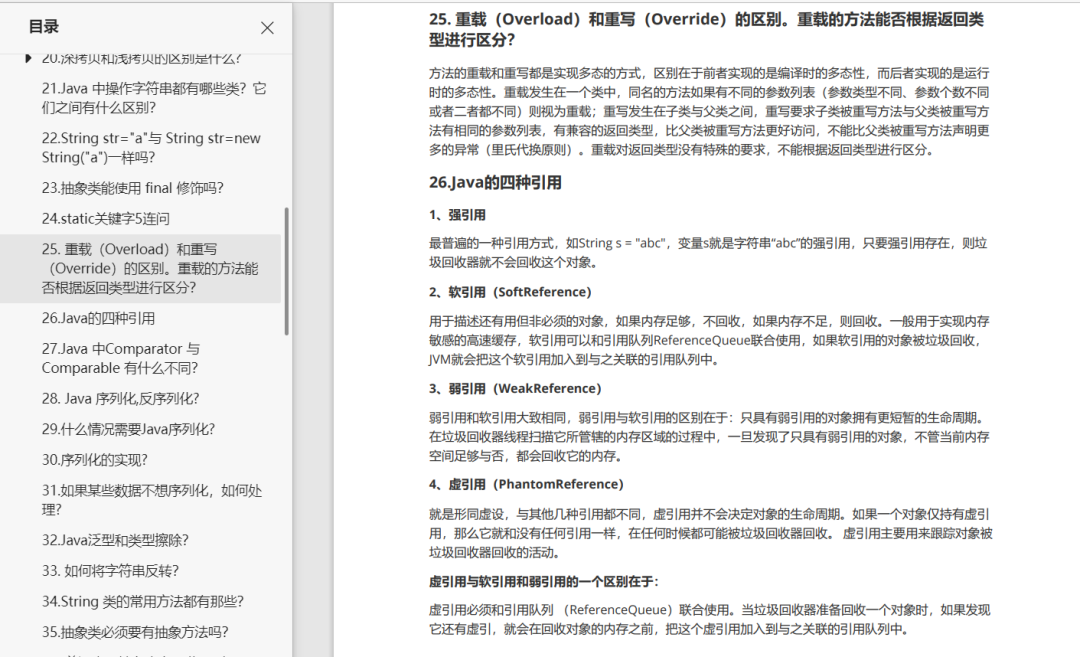Click paragraph starting 就是形同虚设
This screenshot has width=1080, height=657.
click(x=710, y=533)
